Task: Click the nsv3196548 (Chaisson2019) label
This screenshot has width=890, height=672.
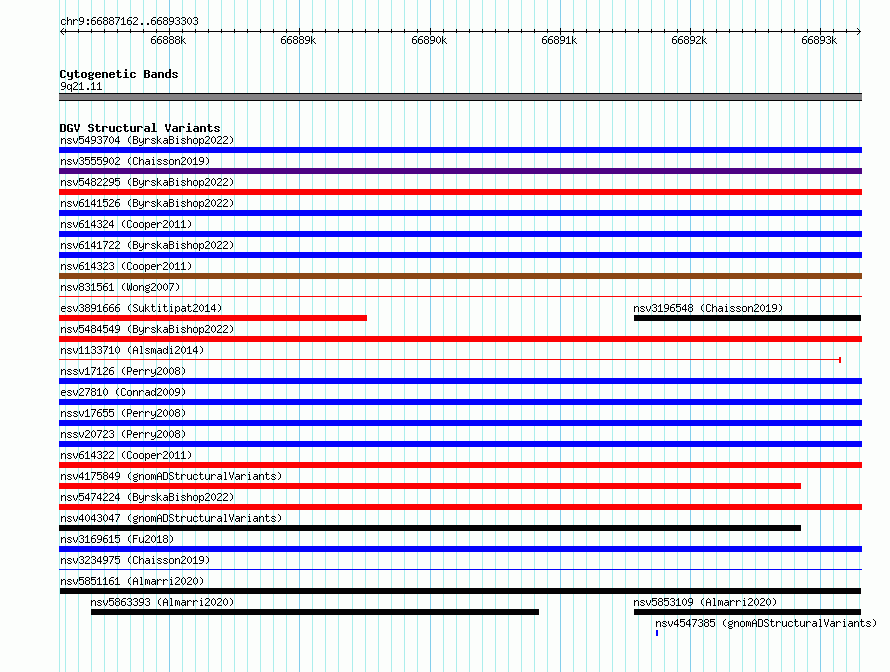Action: 708,308
